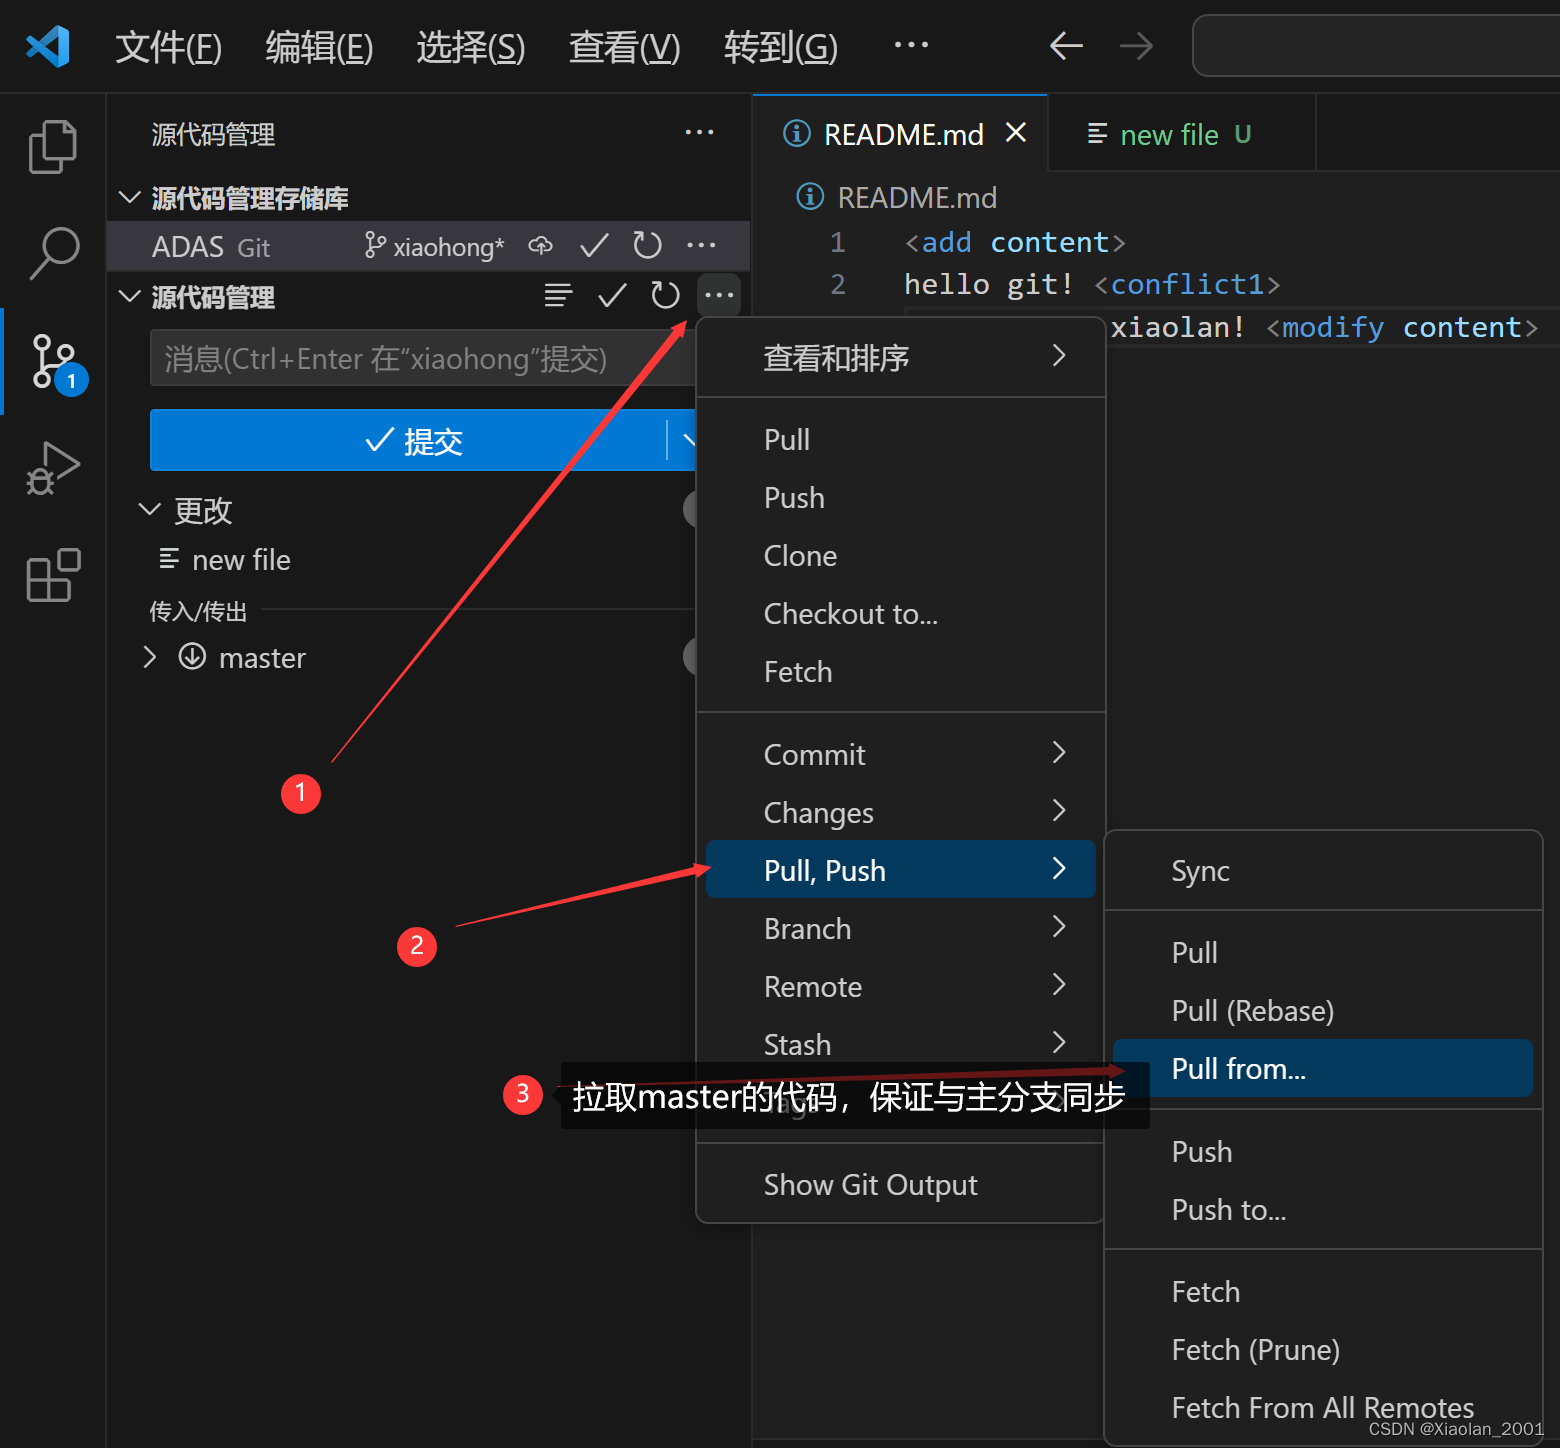Image resolution: width=1560 pixels, height=1448 pixels.
Task: Choose Fetch in the Pull, Push submenu
Action: tap(1322, 1291)
